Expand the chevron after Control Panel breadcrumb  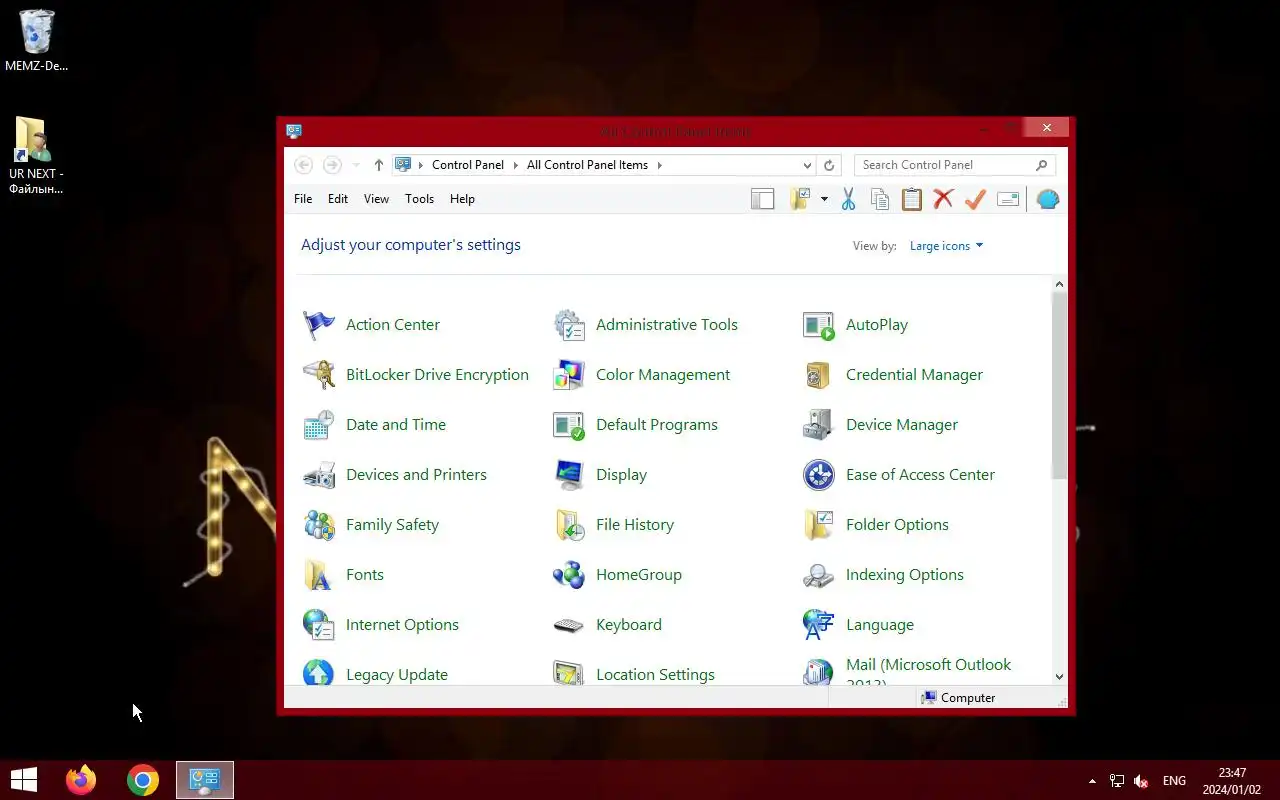(516, 165)
